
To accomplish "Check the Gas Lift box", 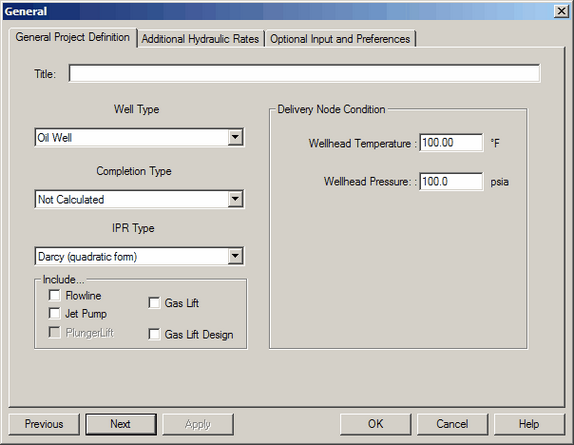I will point(154,303).
